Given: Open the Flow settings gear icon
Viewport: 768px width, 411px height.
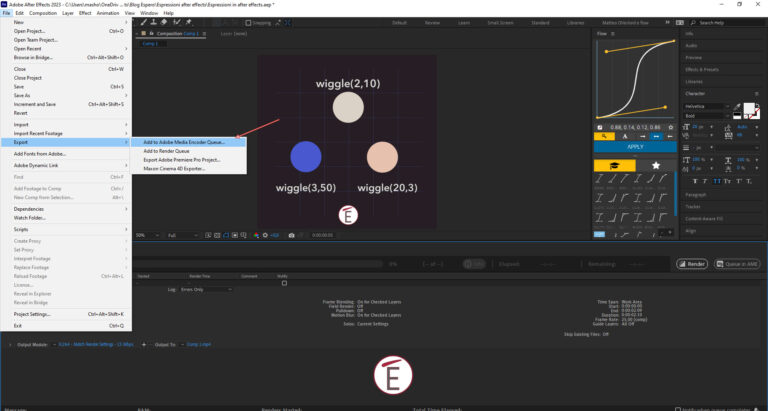Looking at the screenshot, I should (671, 127).
